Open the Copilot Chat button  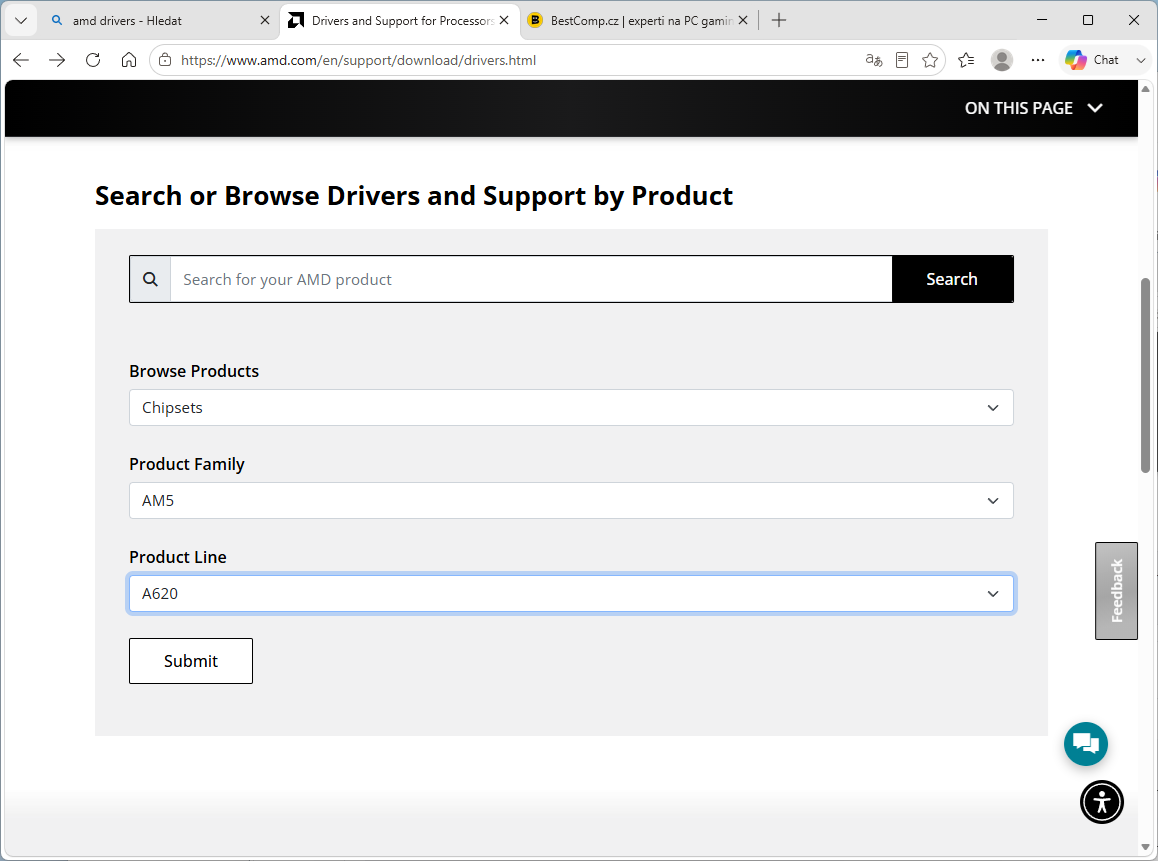tap(1092, 60)
